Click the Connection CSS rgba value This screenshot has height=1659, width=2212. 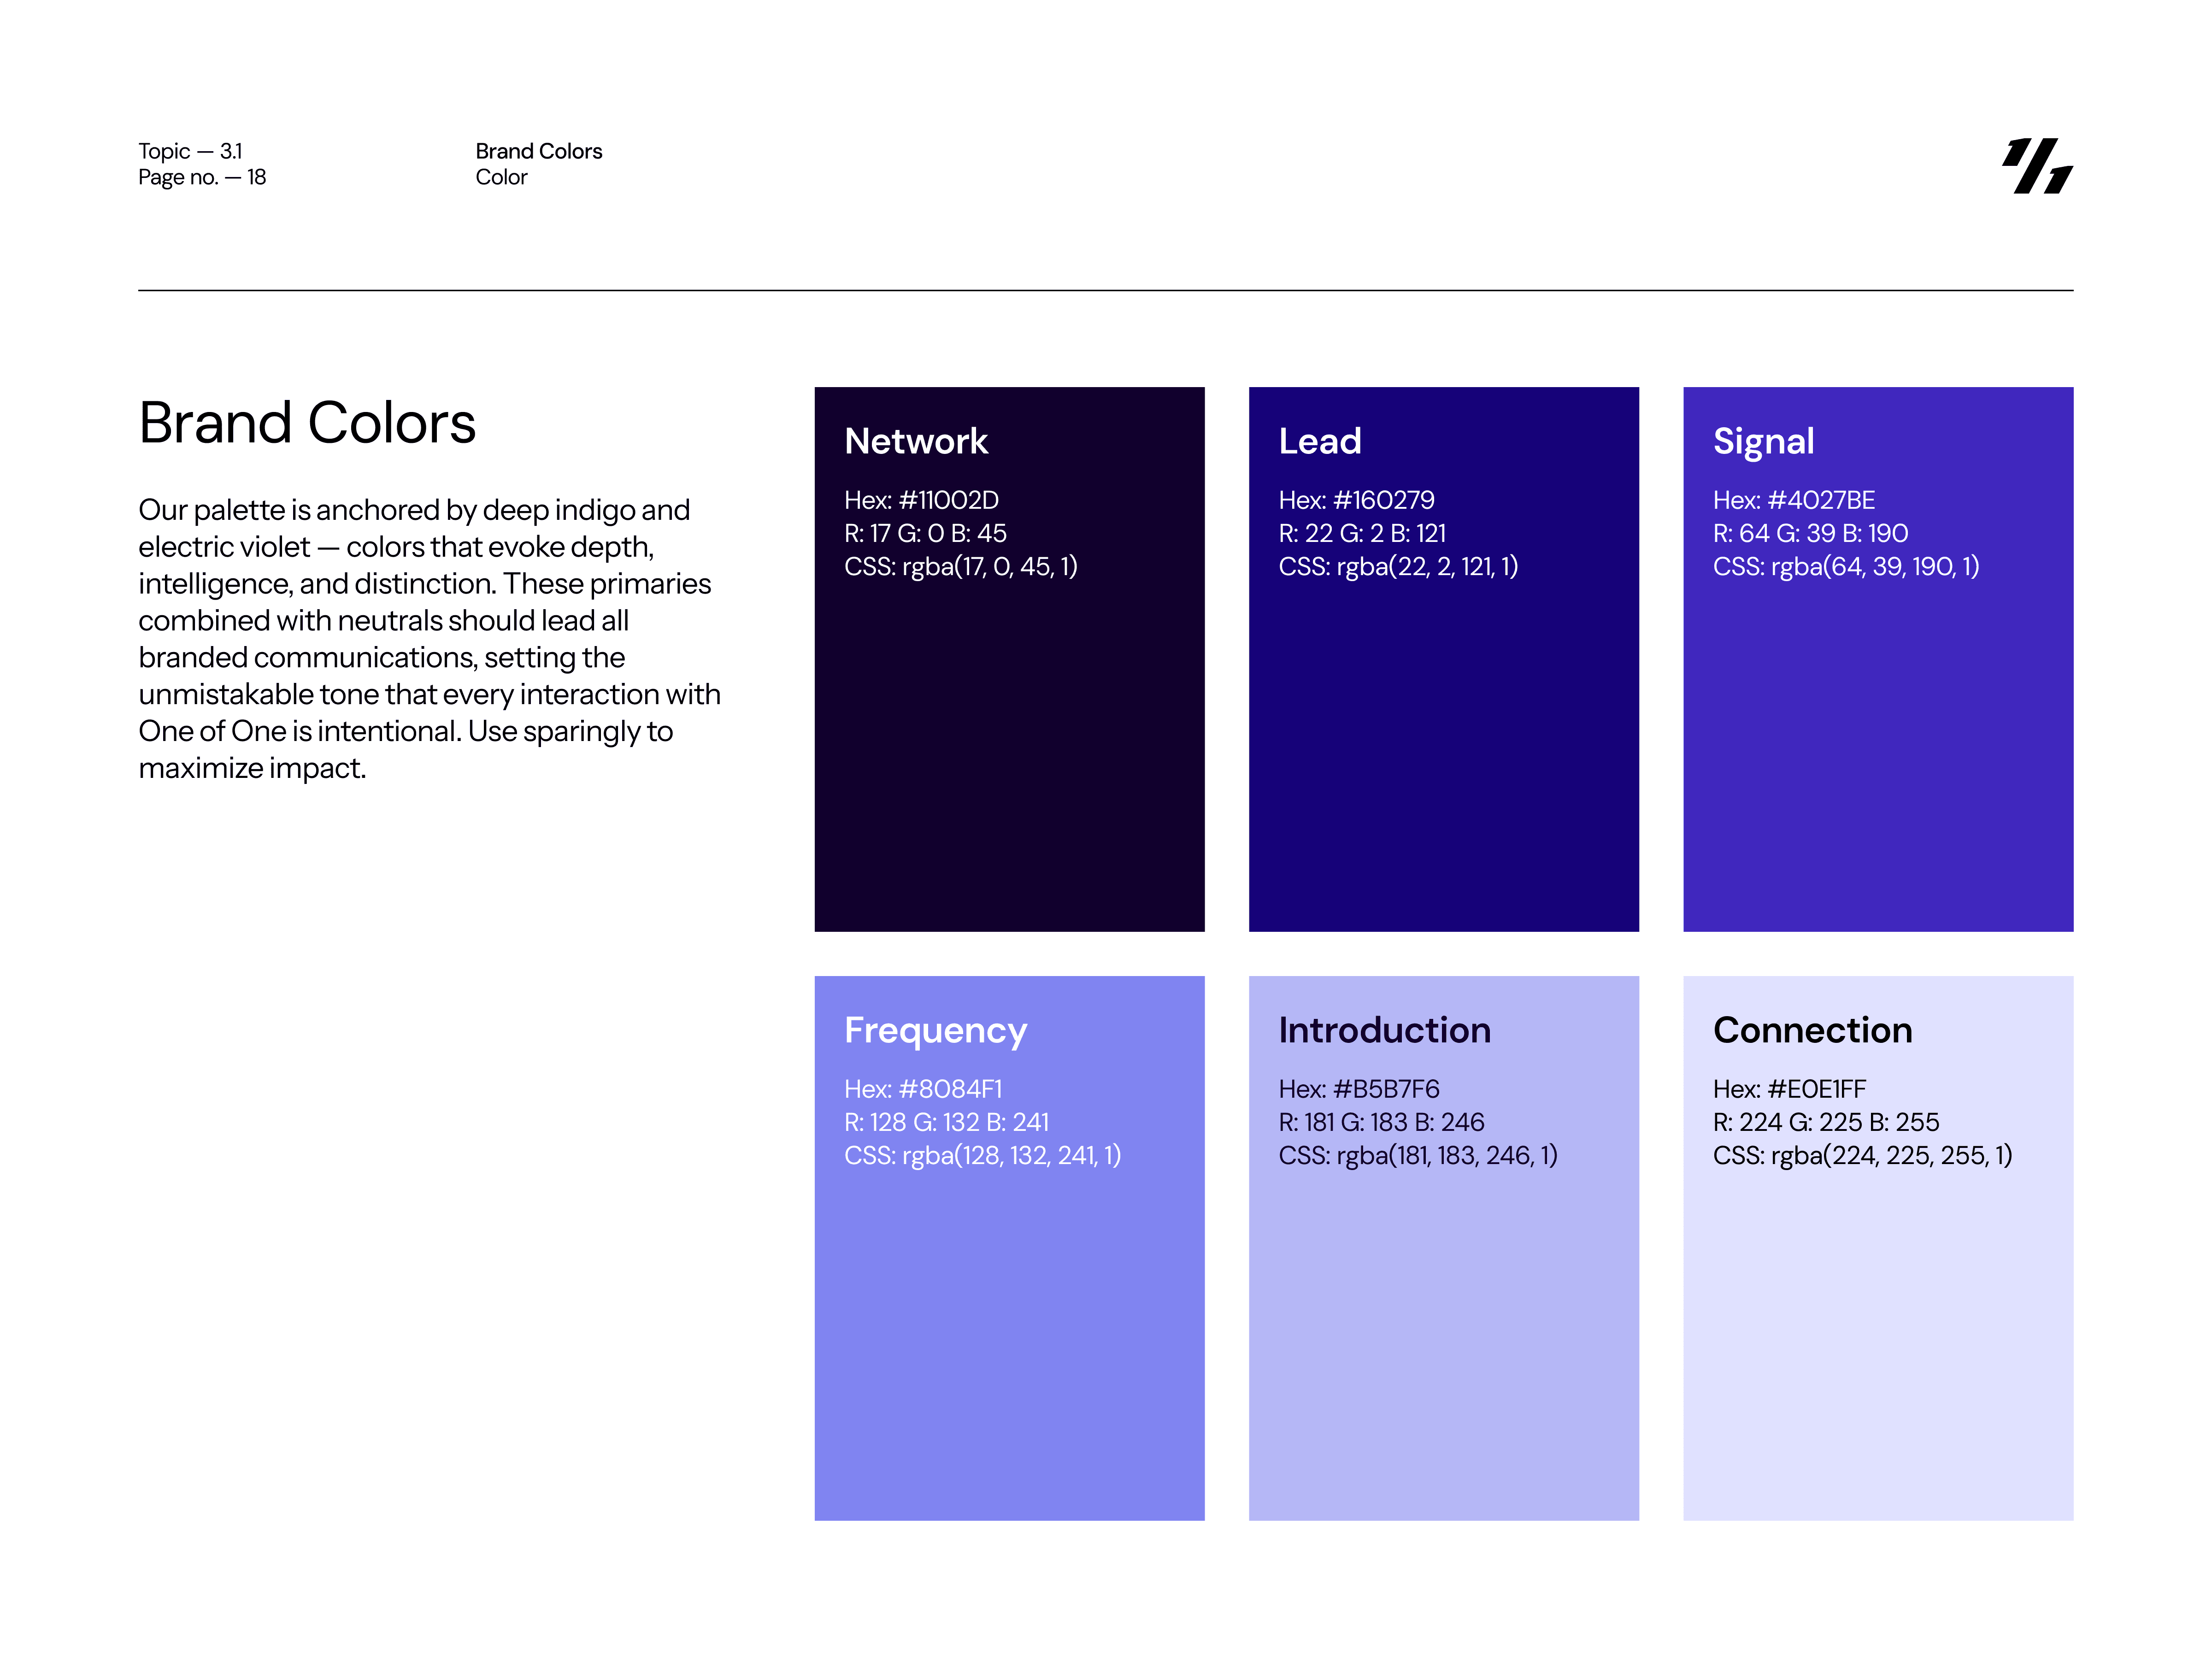coord(1862,1155)
